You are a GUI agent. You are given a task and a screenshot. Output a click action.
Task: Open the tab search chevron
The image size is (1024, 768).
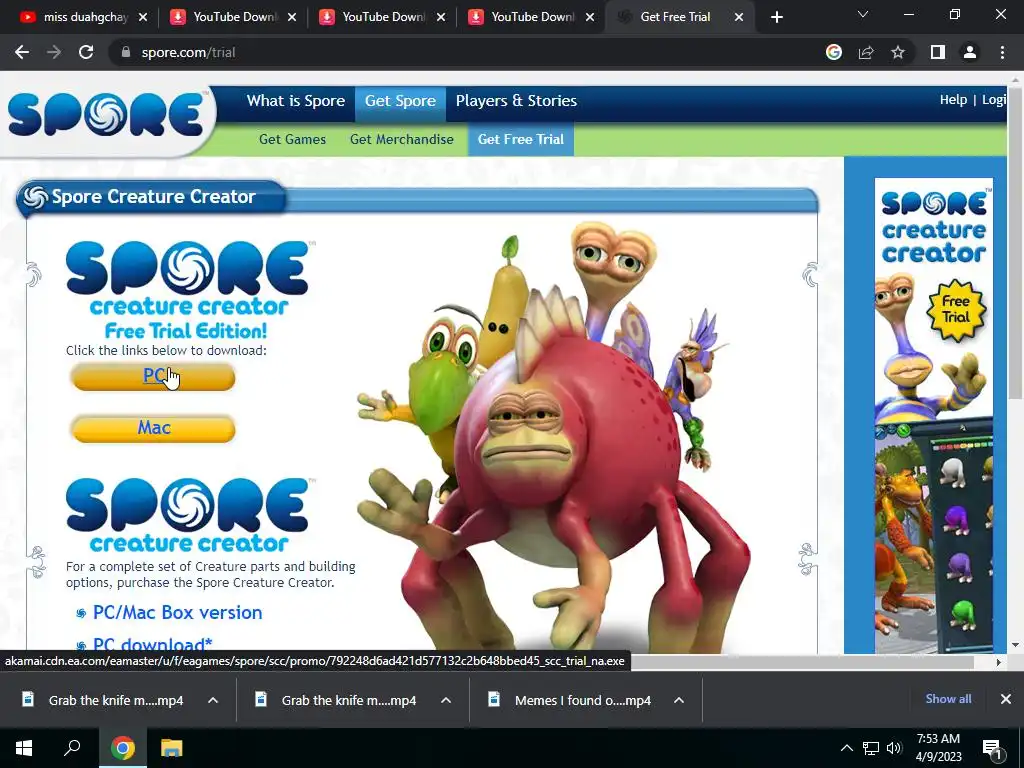863,14
